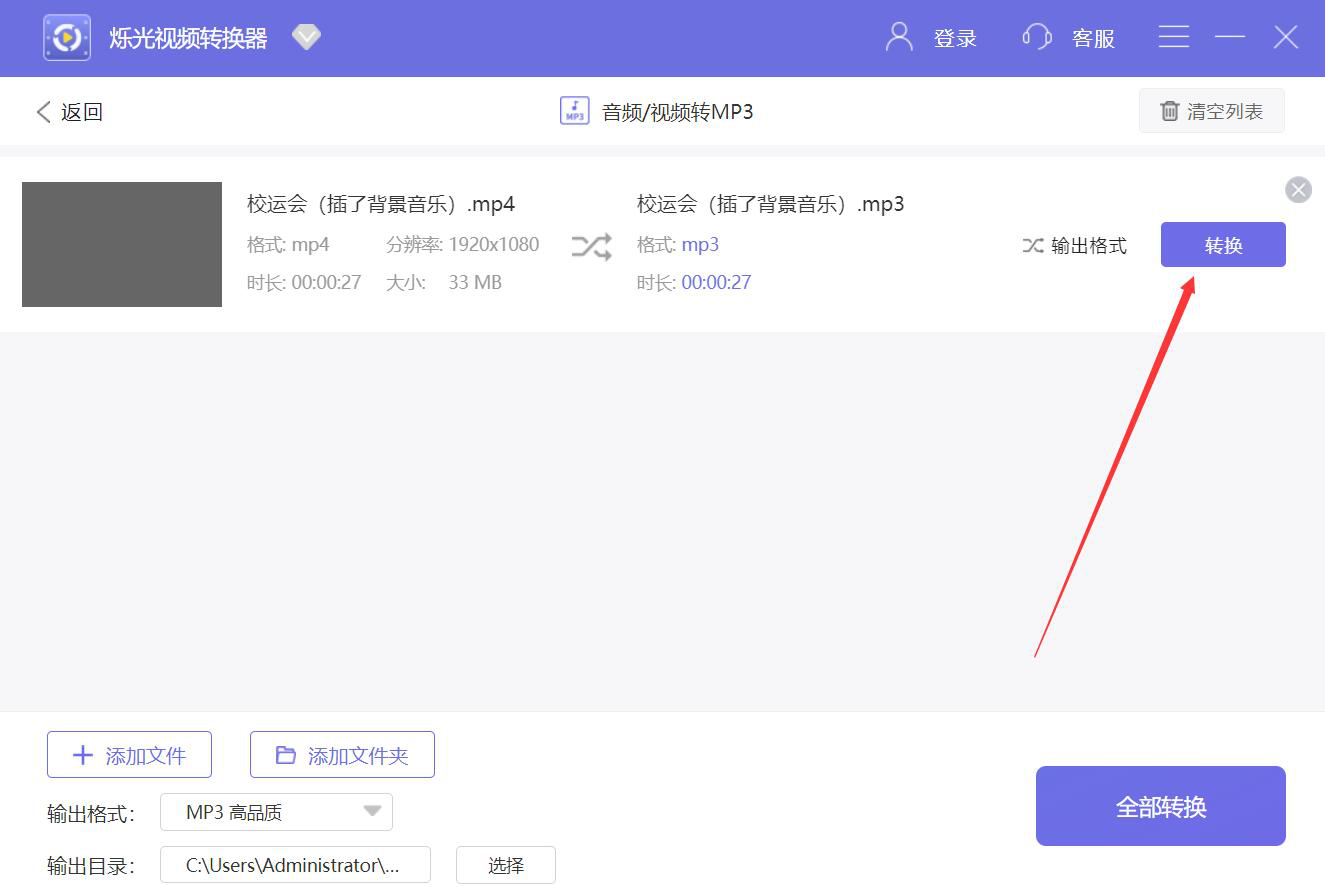
Task: Open 客服 customer service
Action: 1093,39
